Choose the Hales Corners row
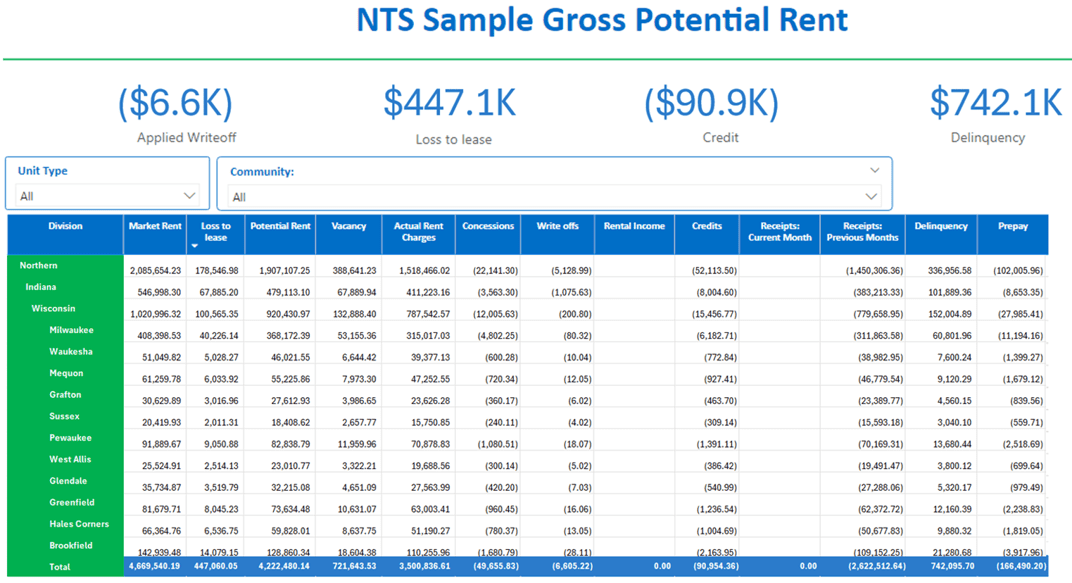 [x=78, y=524]
